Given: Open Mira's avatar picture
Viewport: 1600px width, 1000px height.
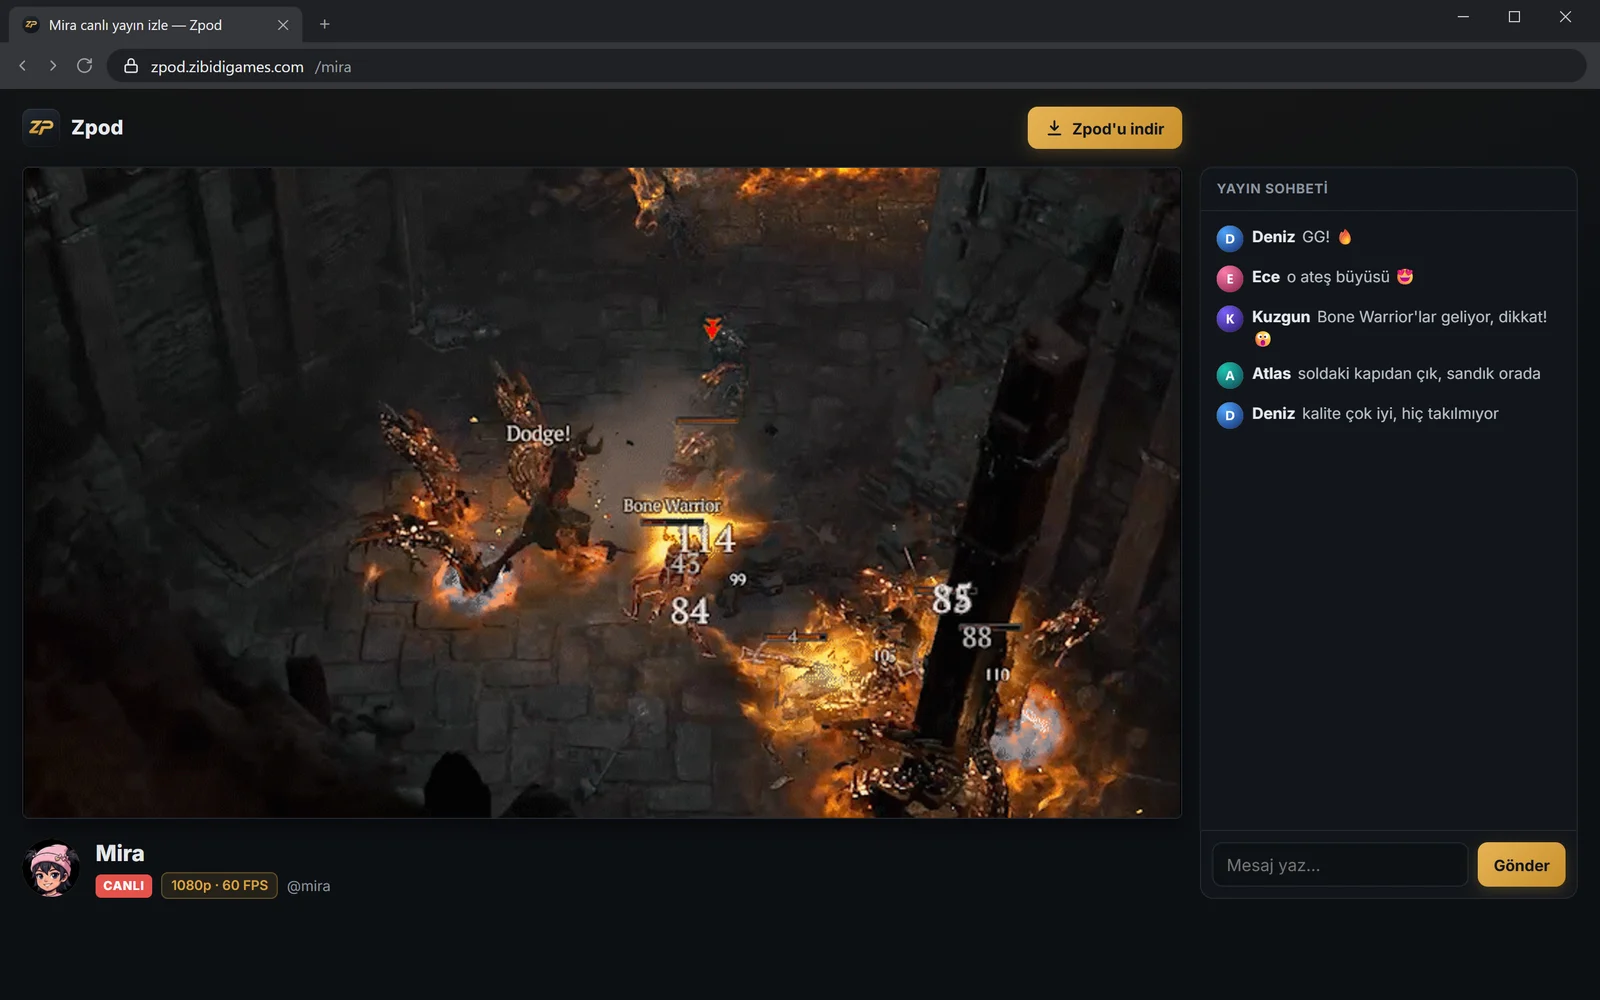Looking at the screenshot, I should click(x=51, y=868).
